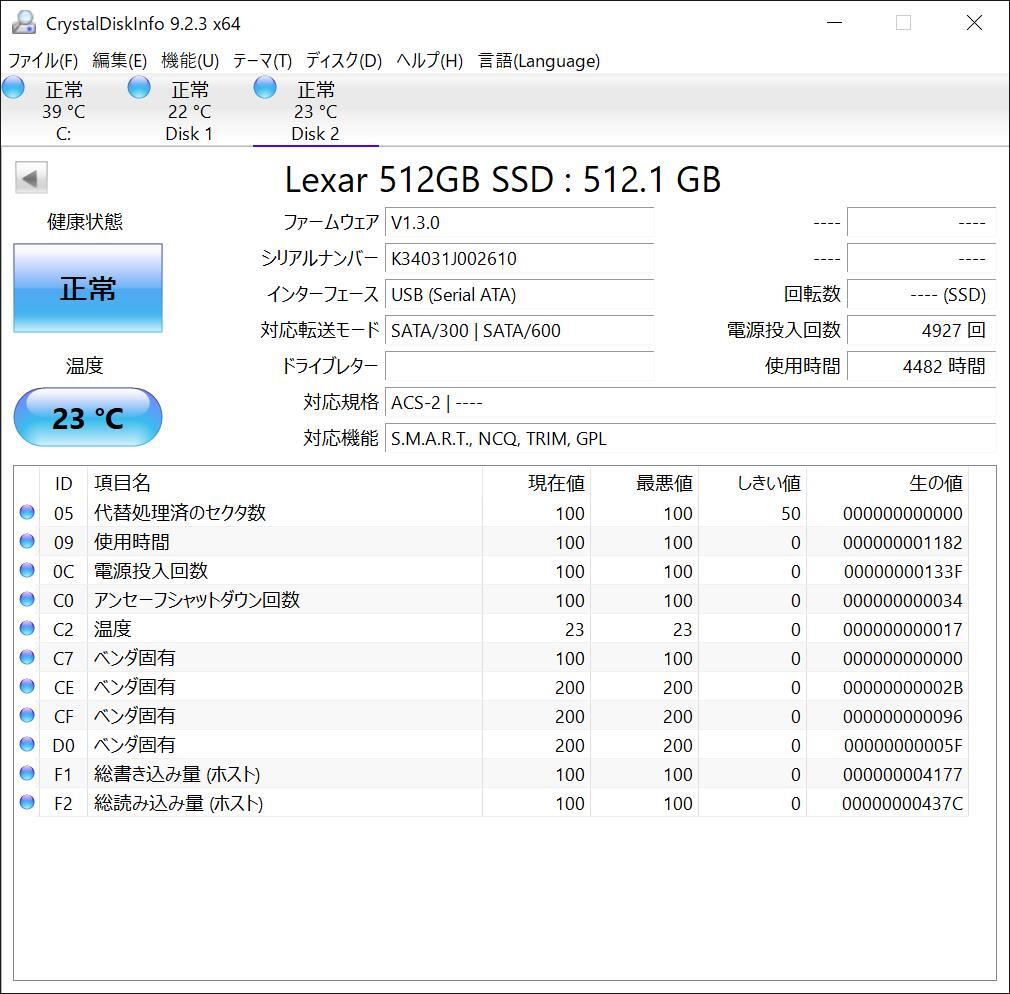Click the 最悪値 column header
This screenshot has width=1010, height=994.
[644, 483]
